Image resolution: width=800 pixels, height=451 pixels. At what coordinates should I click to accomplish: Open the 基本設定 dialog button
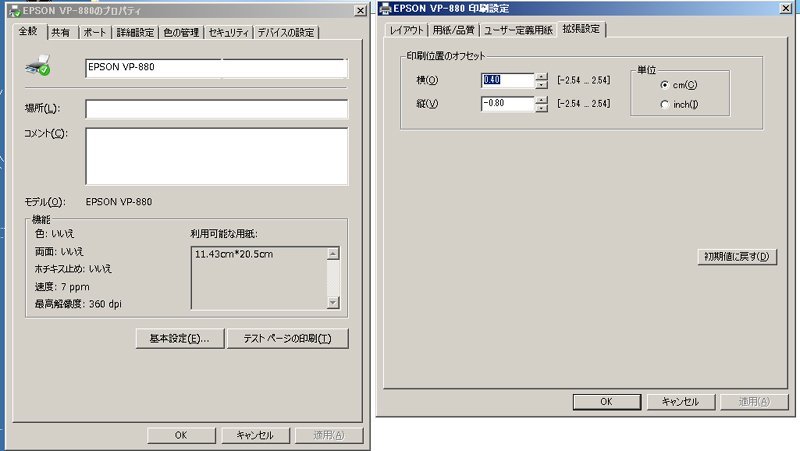click(179, 339)
